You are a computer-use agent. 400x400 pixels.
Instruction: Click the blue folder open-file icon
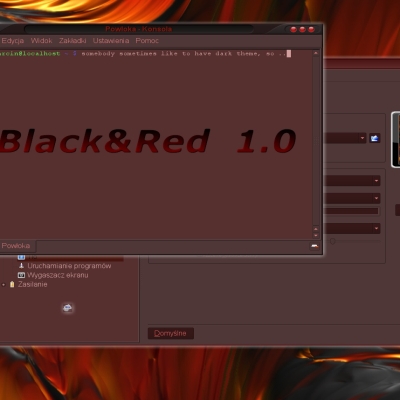pyautogui.click(x=375, y=138)
